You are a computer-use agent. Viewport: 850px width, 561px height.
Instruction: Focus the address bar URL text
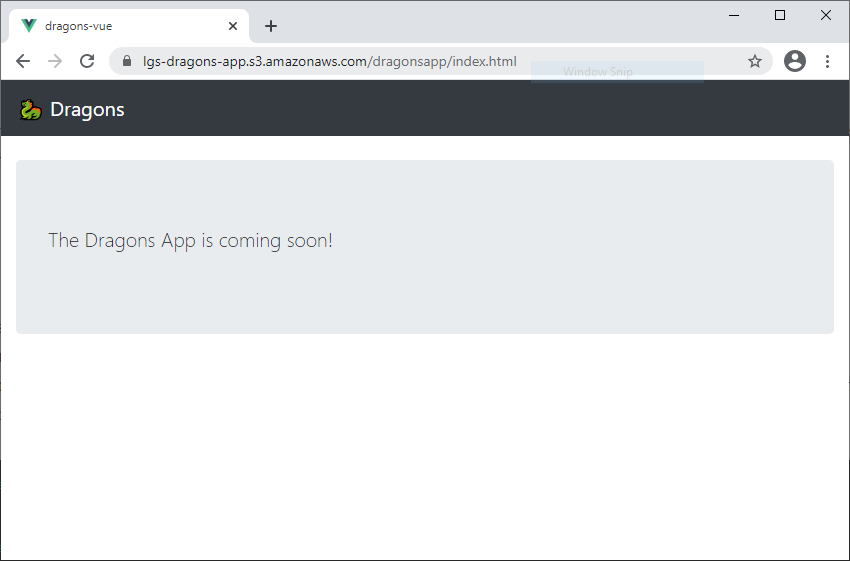(x=330, y=61)
